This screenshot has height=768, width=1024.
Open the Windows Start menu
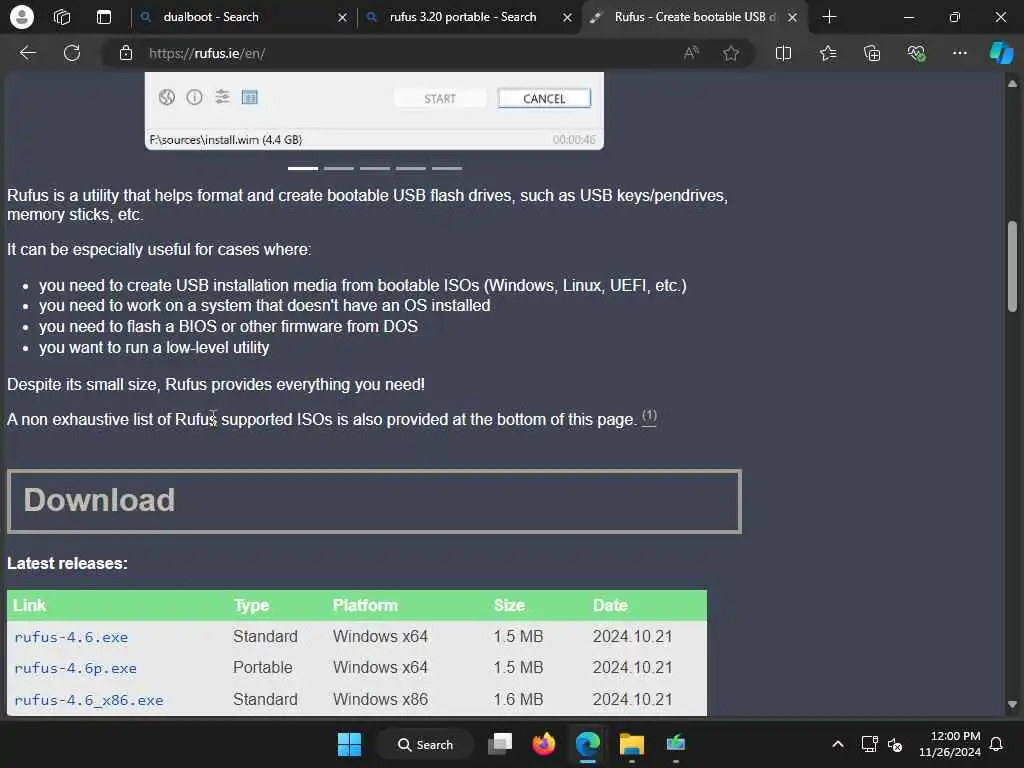349,744
